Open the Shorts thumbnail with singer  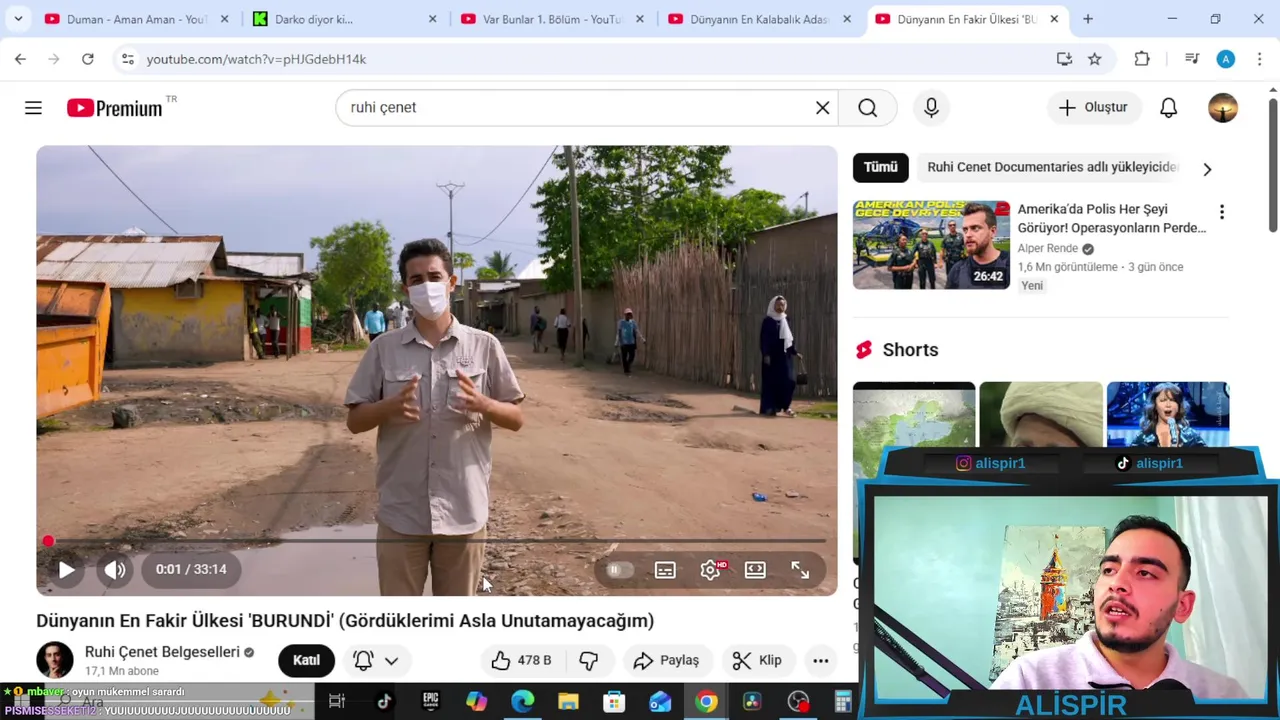(1168, 414)
